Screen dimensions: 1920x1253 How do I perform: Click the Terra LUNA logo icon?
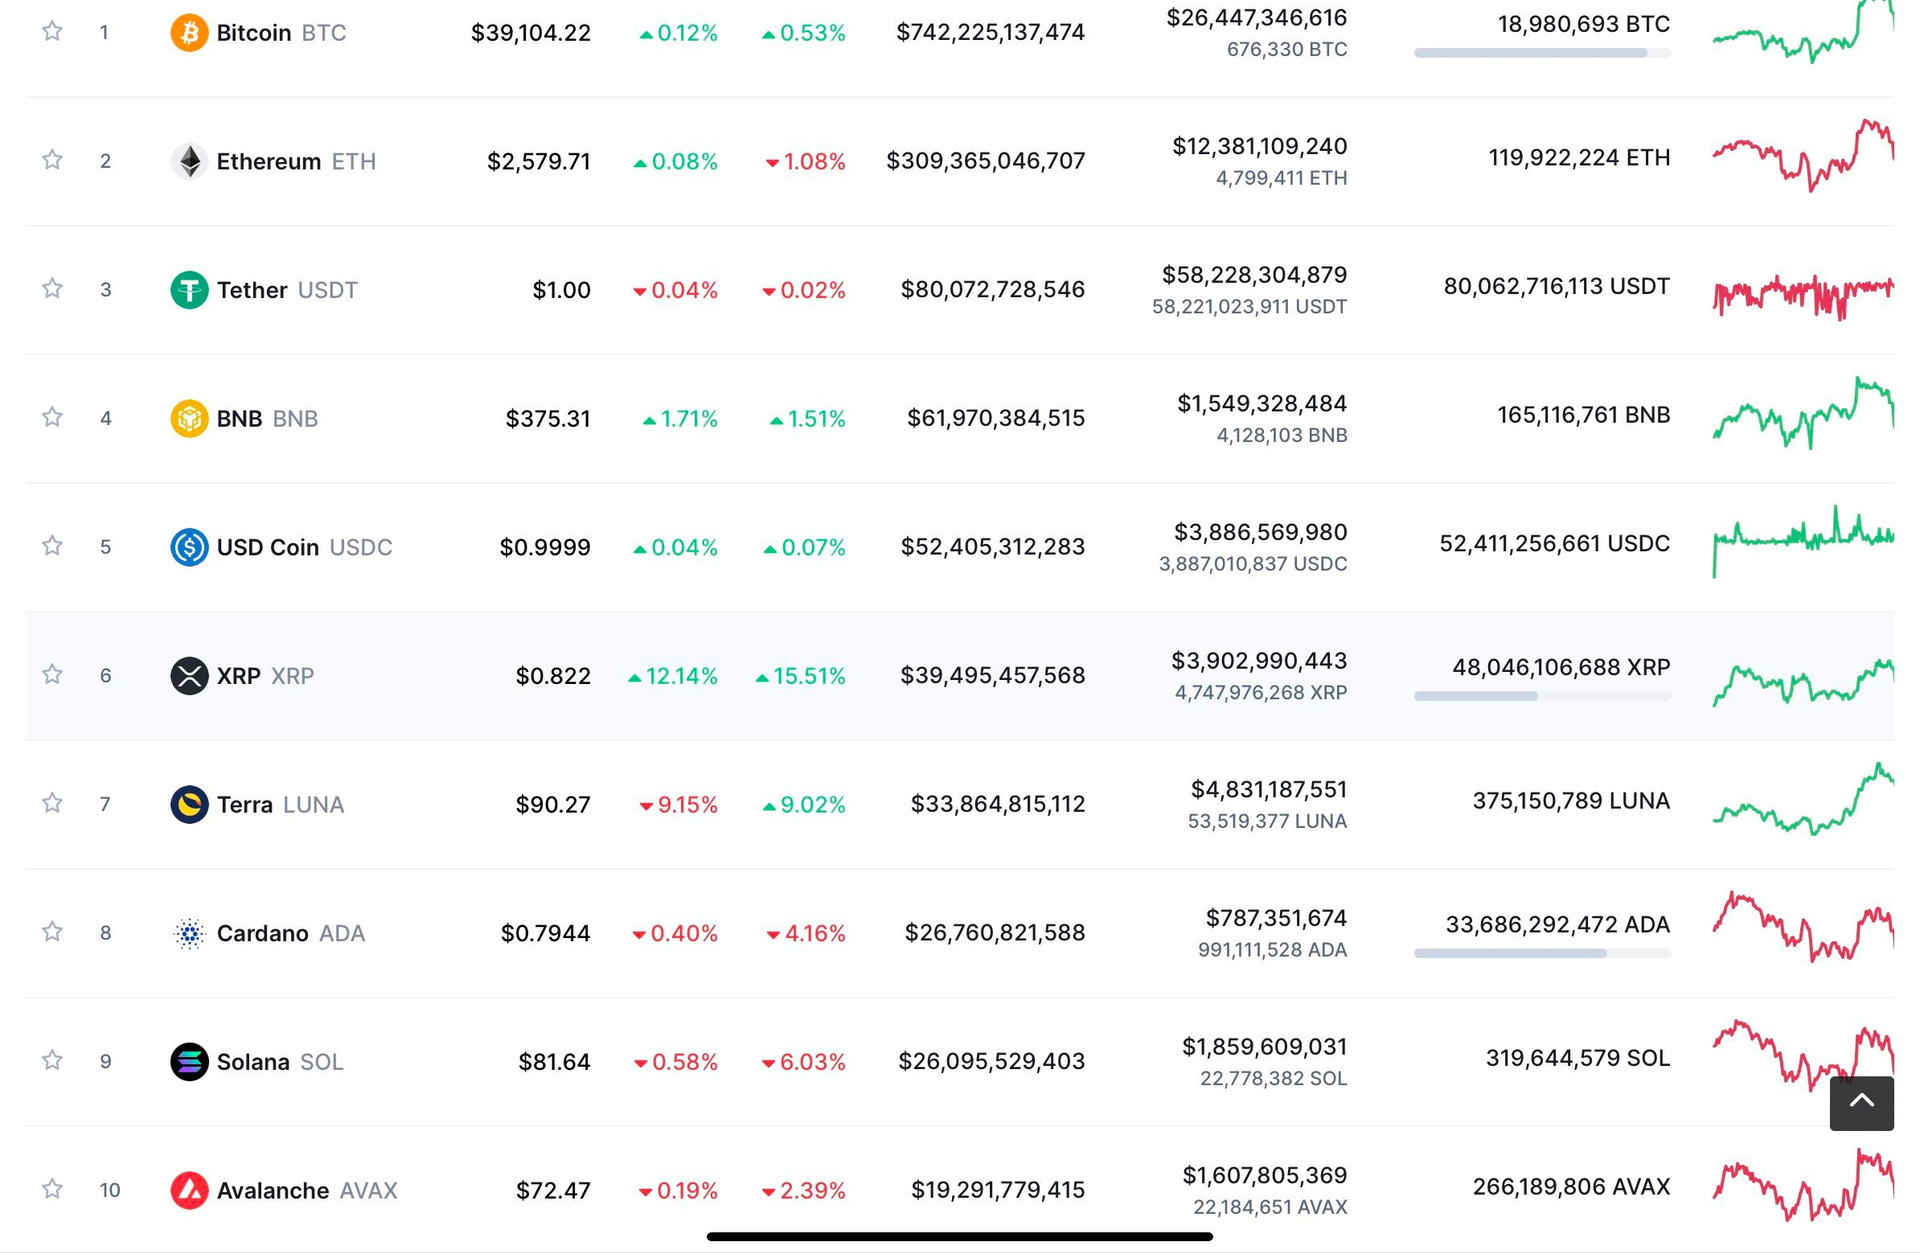189,804
